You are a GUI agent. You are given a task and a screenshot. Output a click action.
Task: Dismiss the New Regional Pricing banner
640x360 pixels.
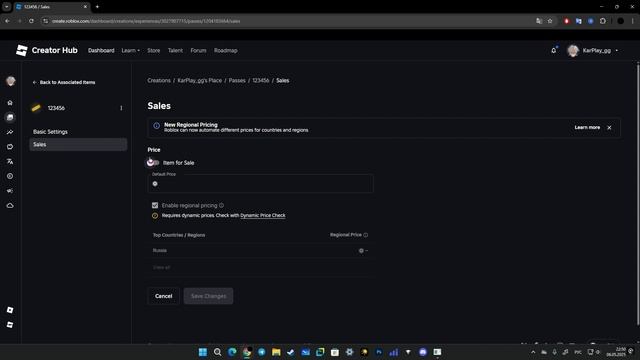(x=609, y=127)
